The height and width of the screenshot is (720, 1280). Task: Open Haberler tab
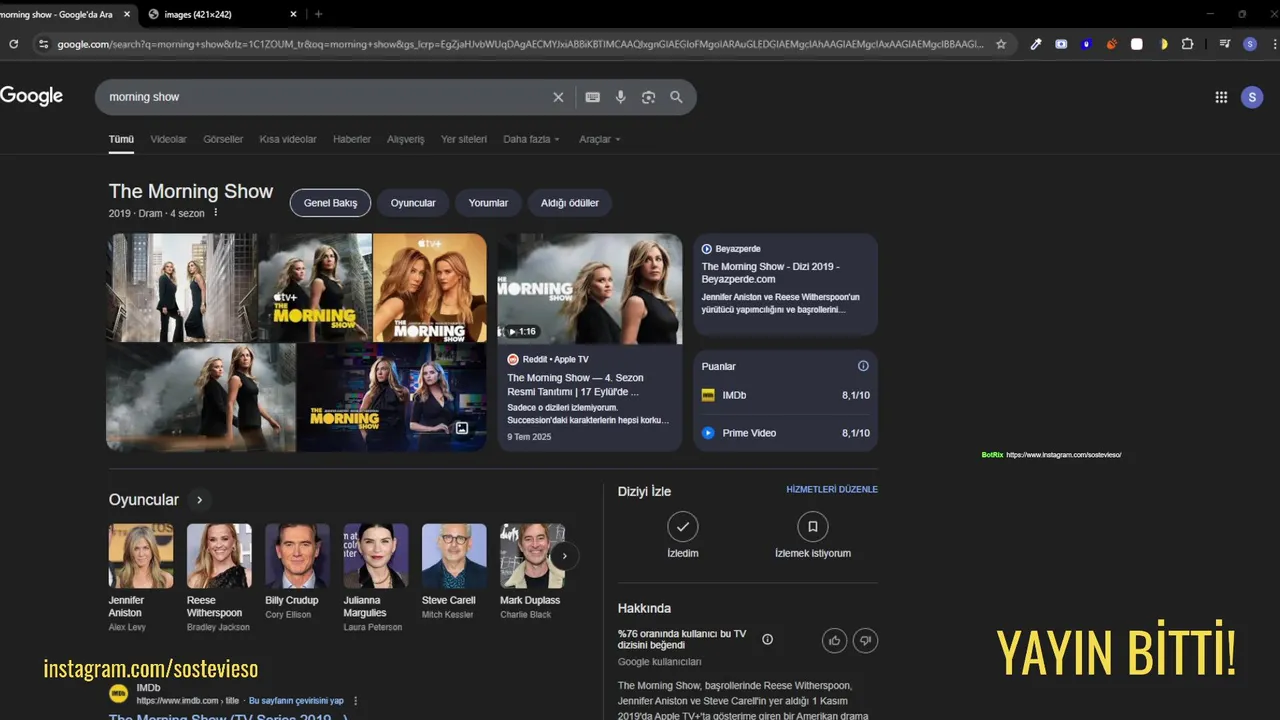(x=352, y=139)
